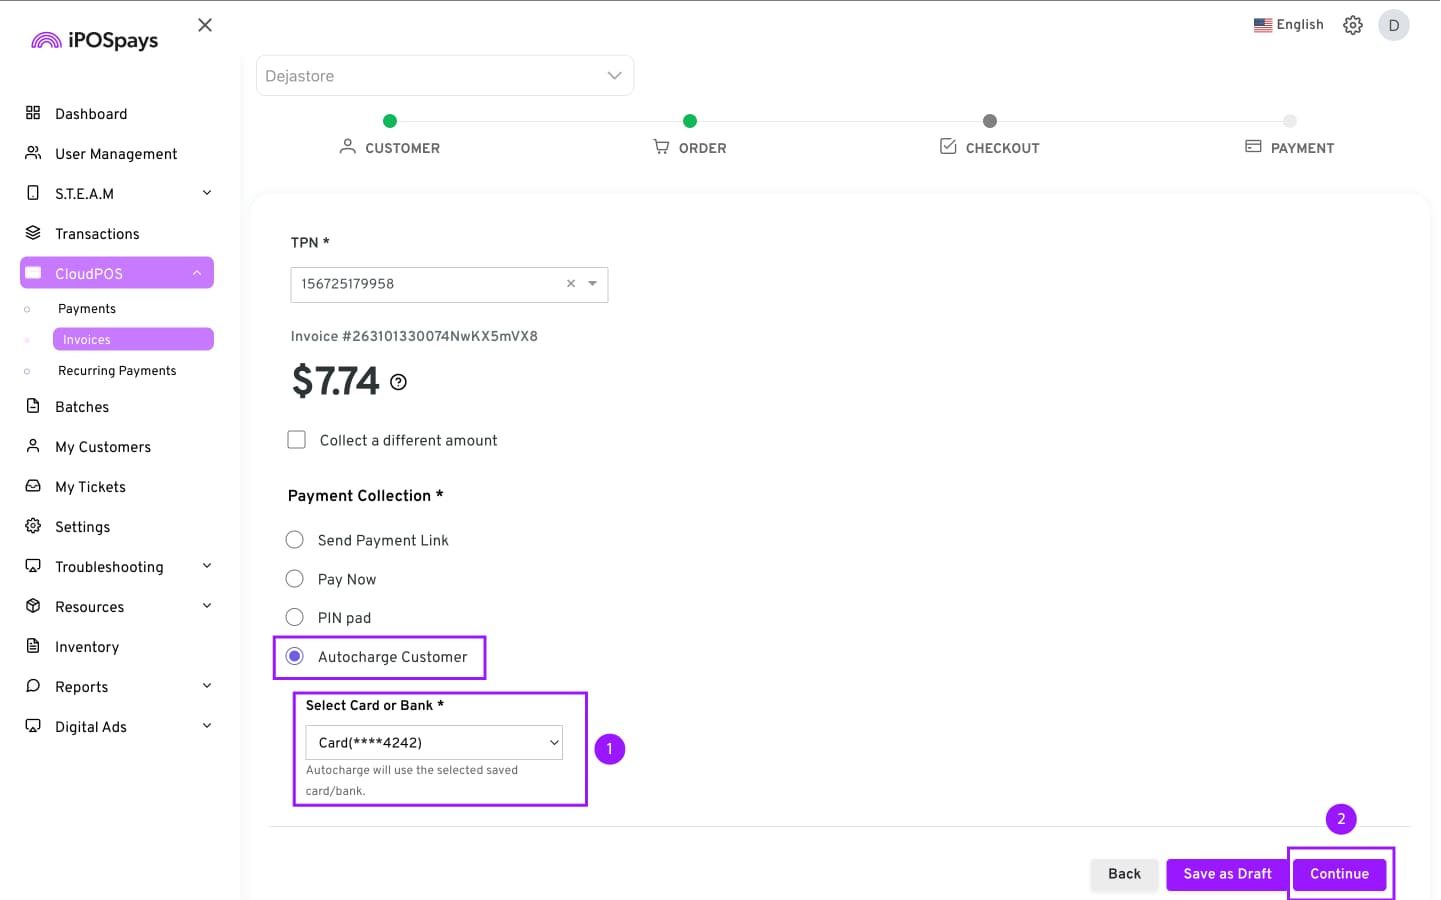Open the Dejastore store dropdown
1441x900 pixels.
tap(444, 76)
